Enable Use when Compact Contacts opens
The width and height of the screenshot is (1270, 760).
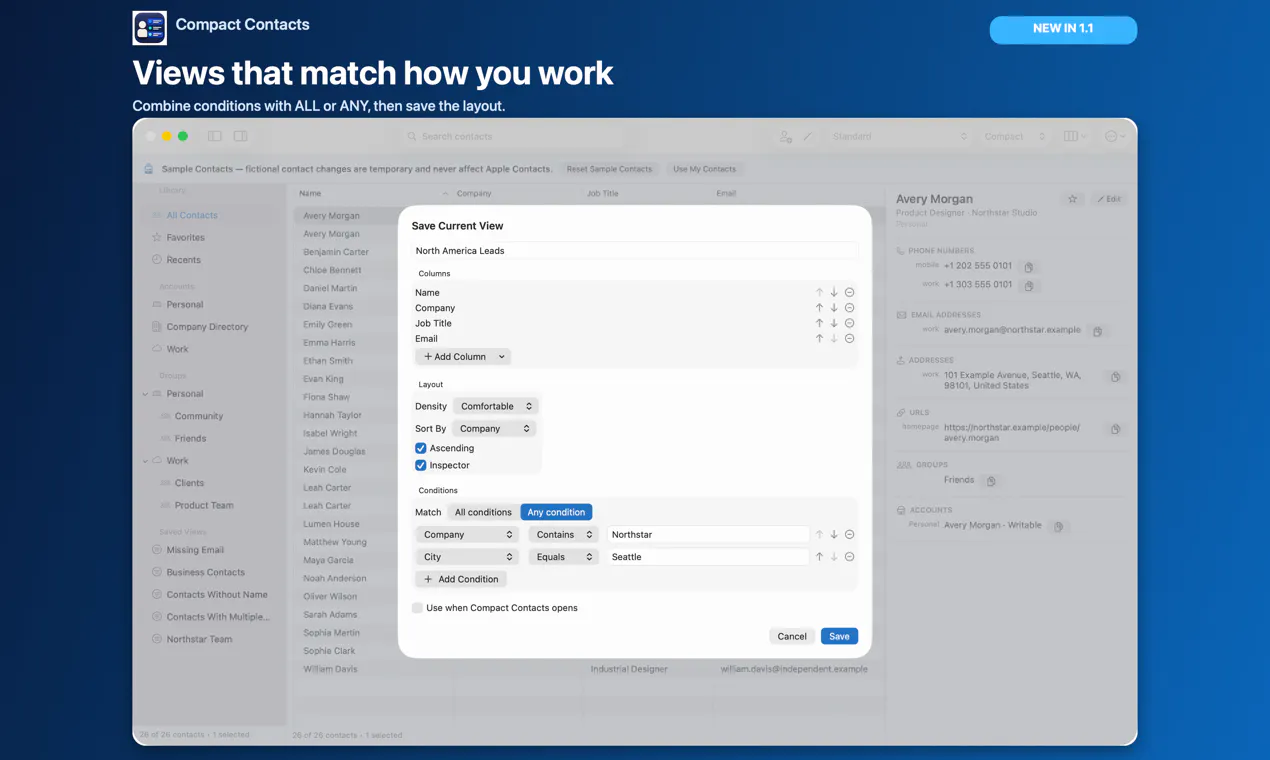pos(417,608)
